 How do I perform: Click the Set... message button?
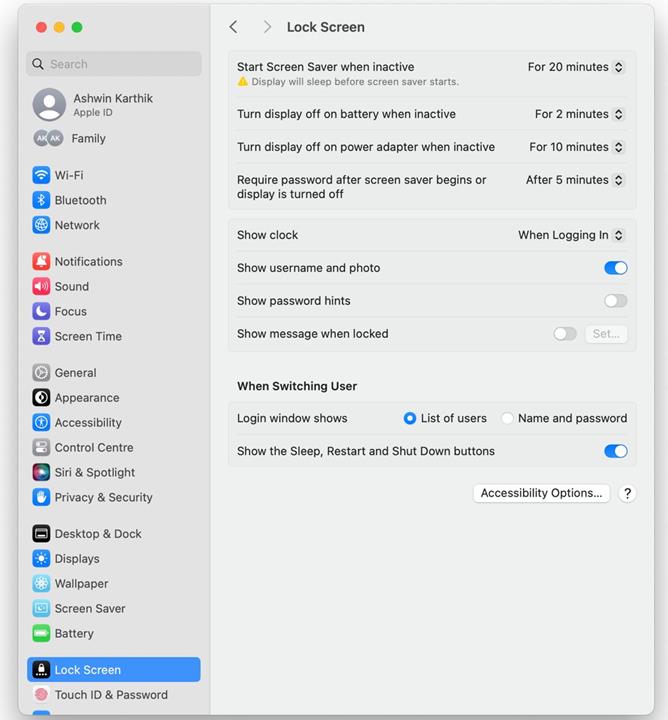point(606,334)
